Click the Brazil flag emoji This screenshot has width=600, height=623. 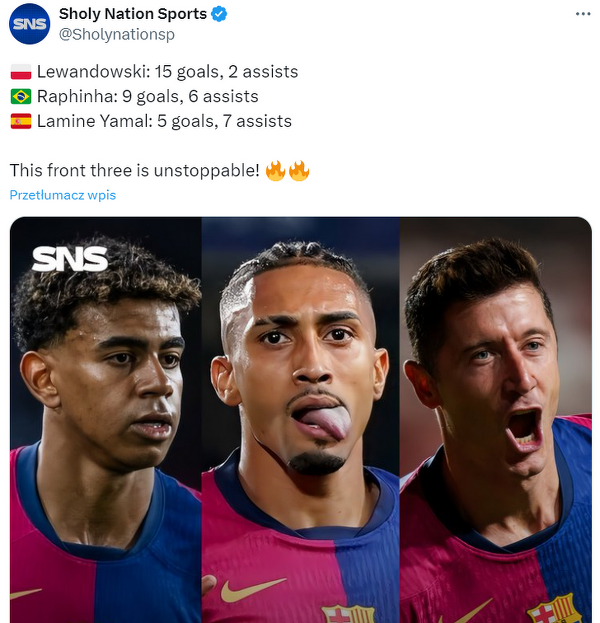(x=21, y=97)
